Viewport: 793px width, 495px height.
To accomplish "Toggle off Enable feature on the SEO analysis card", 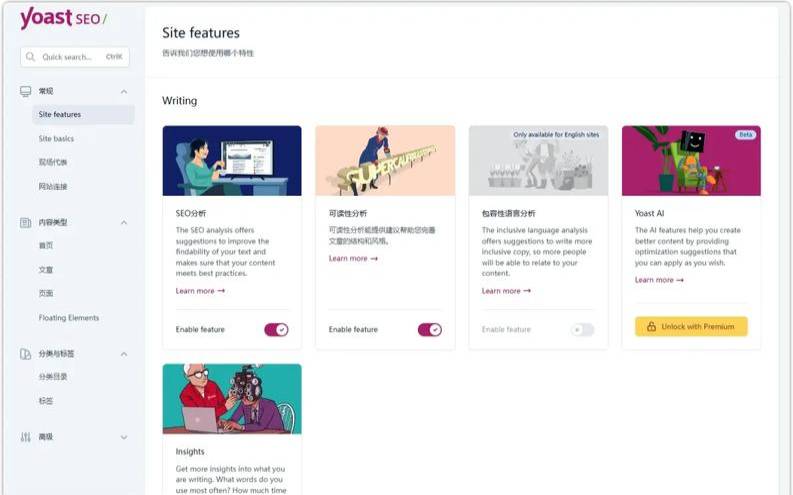I will point(276,330).
